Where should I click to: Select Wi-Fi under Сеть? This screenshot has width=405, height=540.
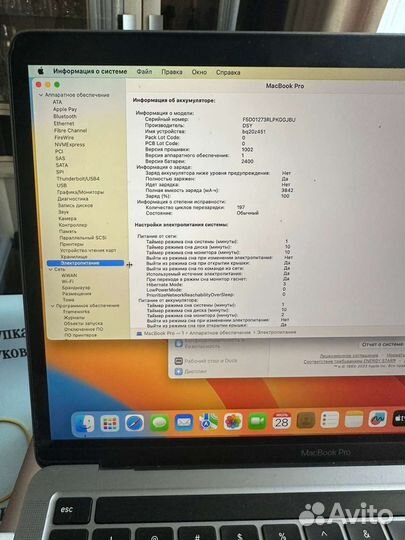pyautogui.click(x=68, y=281)
